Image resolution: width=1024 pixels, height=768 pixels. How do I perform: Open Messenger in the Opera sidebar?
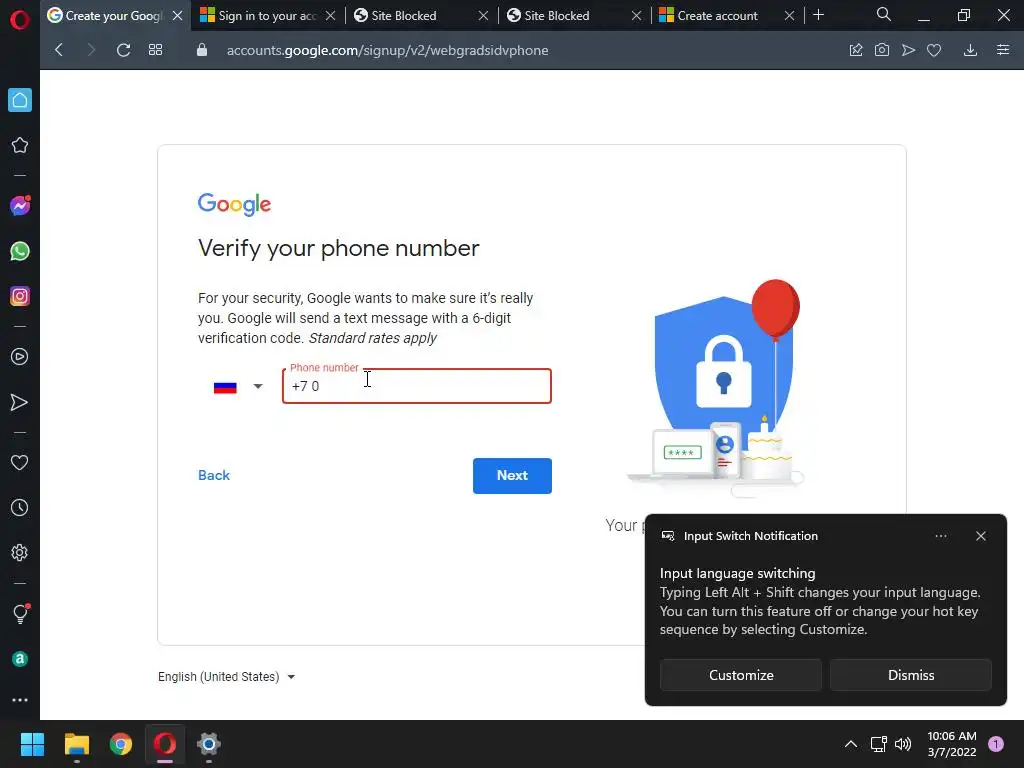[x=20, y=206]
